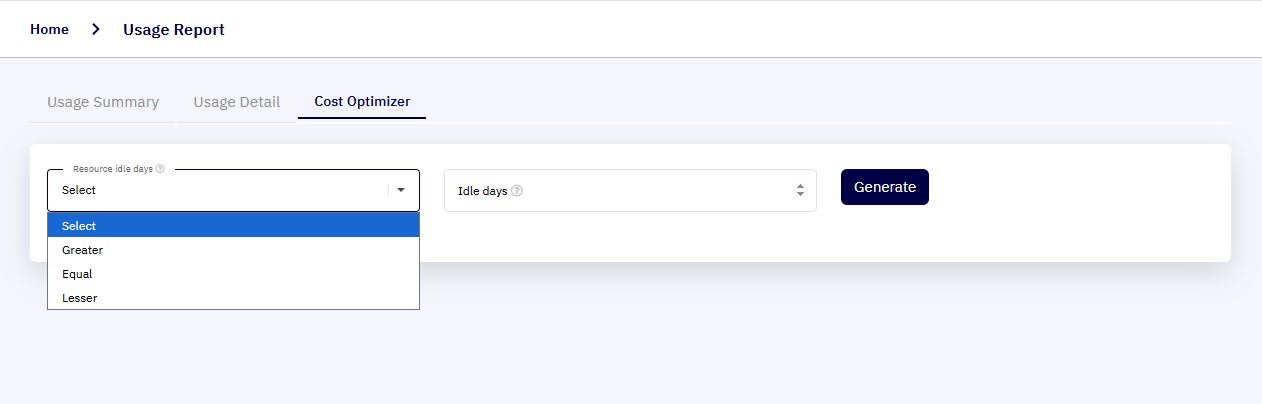Screen dimensions: 1262x404
Task: Select the Lesser option
Action: point(233,298)
